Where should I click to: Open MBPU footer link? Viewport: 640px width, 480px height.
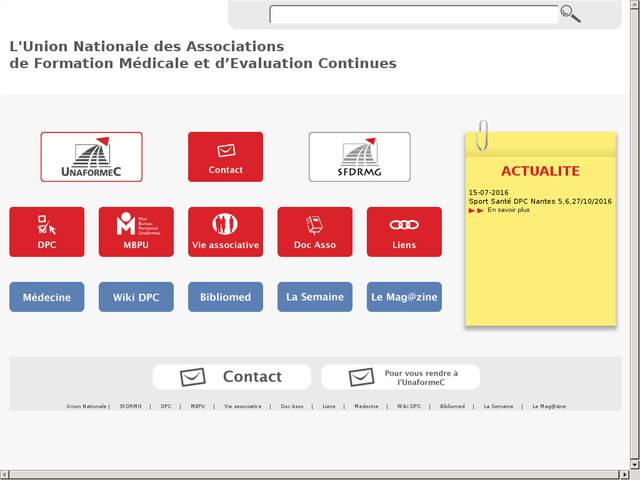[198, 406]
